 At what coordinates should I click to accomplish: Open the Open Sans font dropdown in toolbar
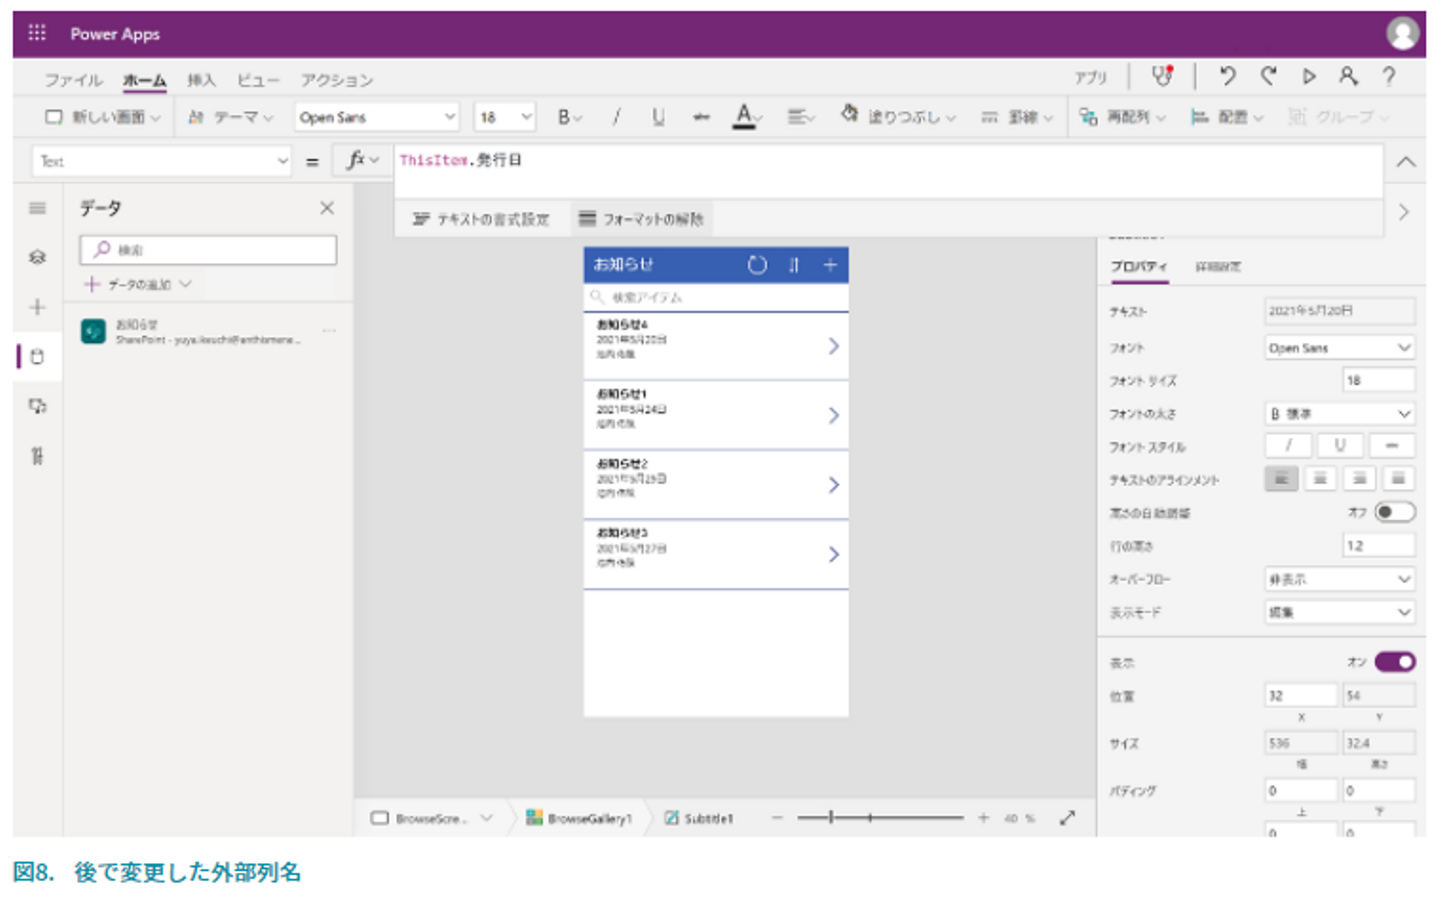376,117
